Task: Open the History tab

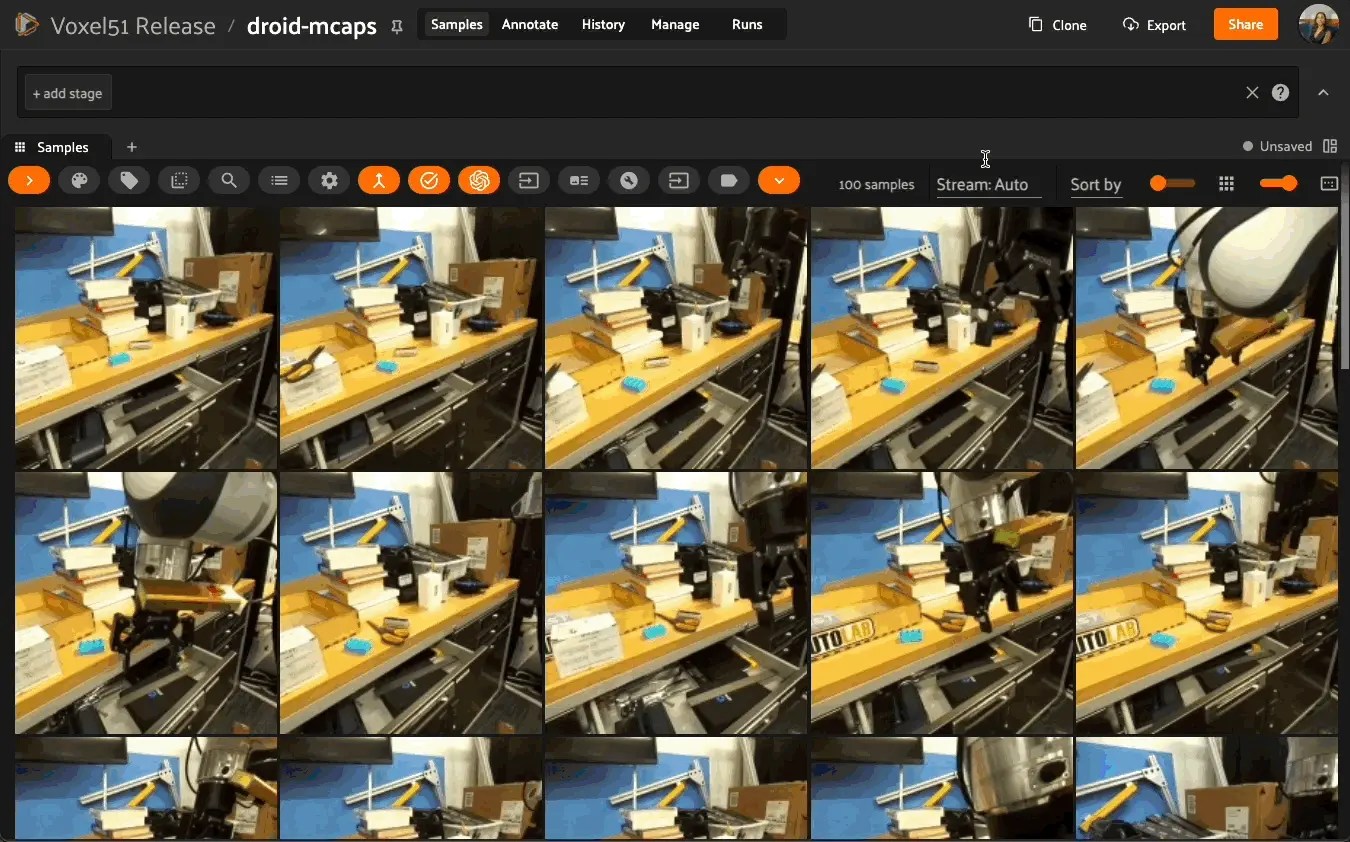Action: tap(603, 25)
